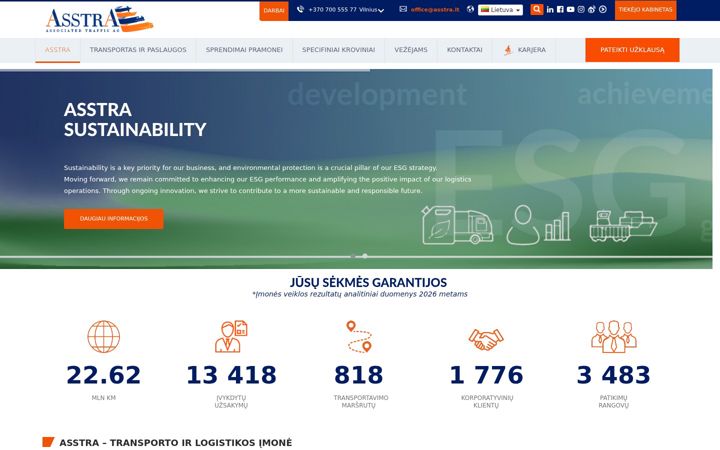Click the 22.62 MLN KM figure

[x=104, y=375]
